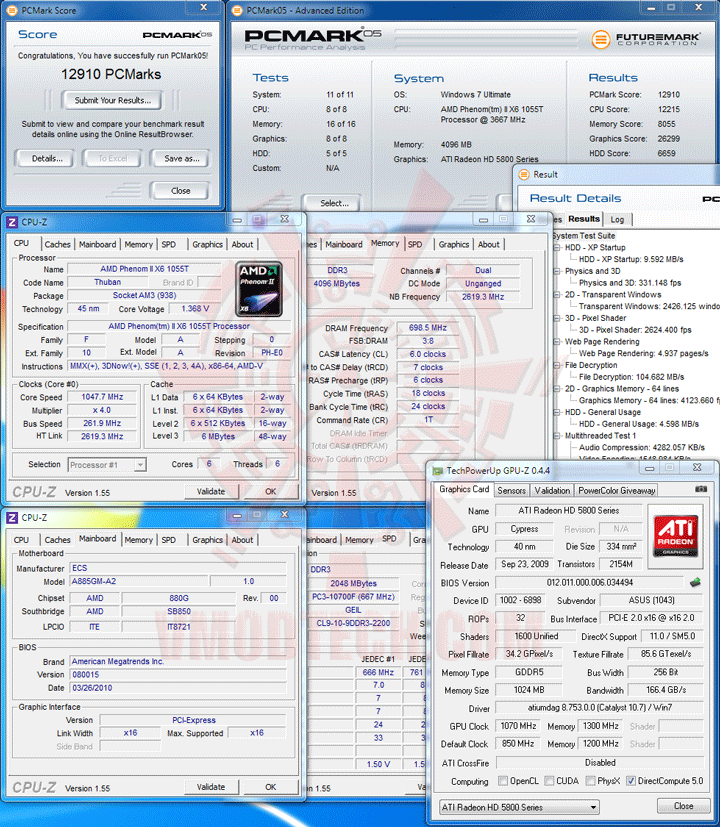Click the DRAM Frequency value 698.5 MHz
Image resolution: width=720 pixels, height=827 pixels.
pos(428,328)
